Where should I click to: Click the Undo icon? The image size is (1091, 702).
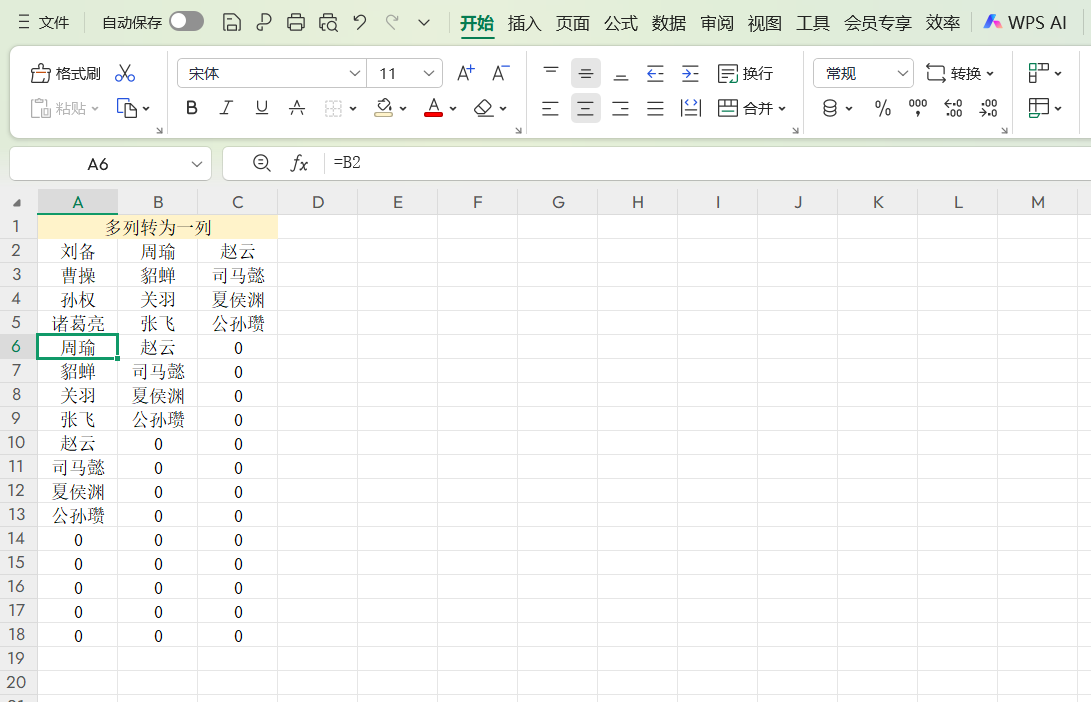pos(359,22)
